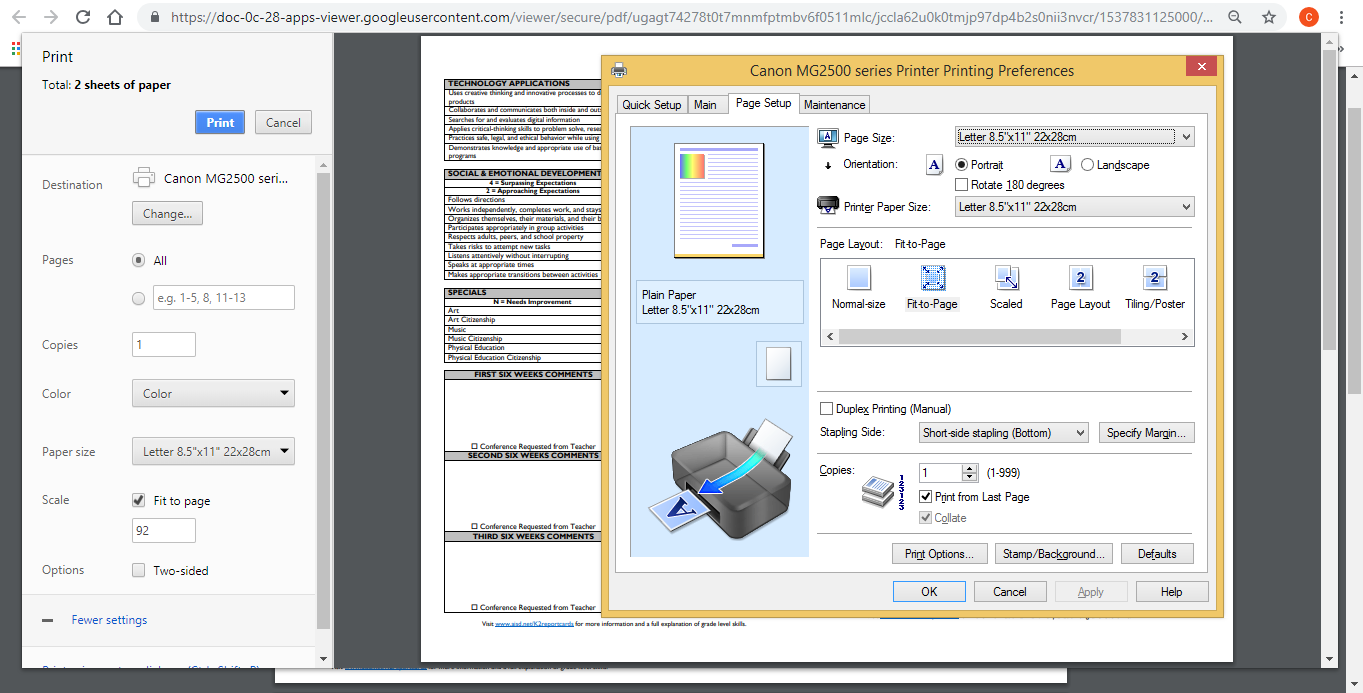Switch to the Quick Setup tab
This screenshot has height=693, width=1363.
click(x=651, y=105)
